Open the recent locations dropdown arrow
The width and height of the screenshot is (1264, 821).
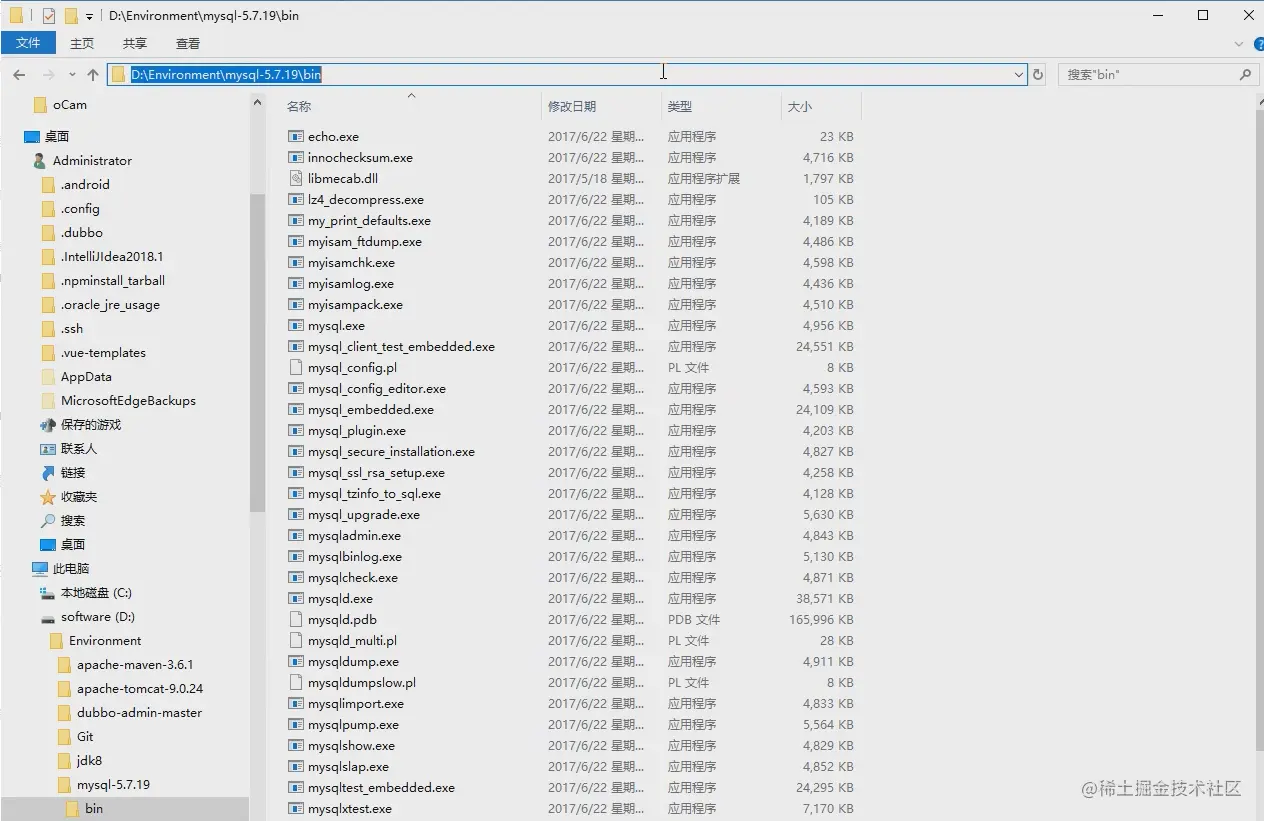coord(72,75)
